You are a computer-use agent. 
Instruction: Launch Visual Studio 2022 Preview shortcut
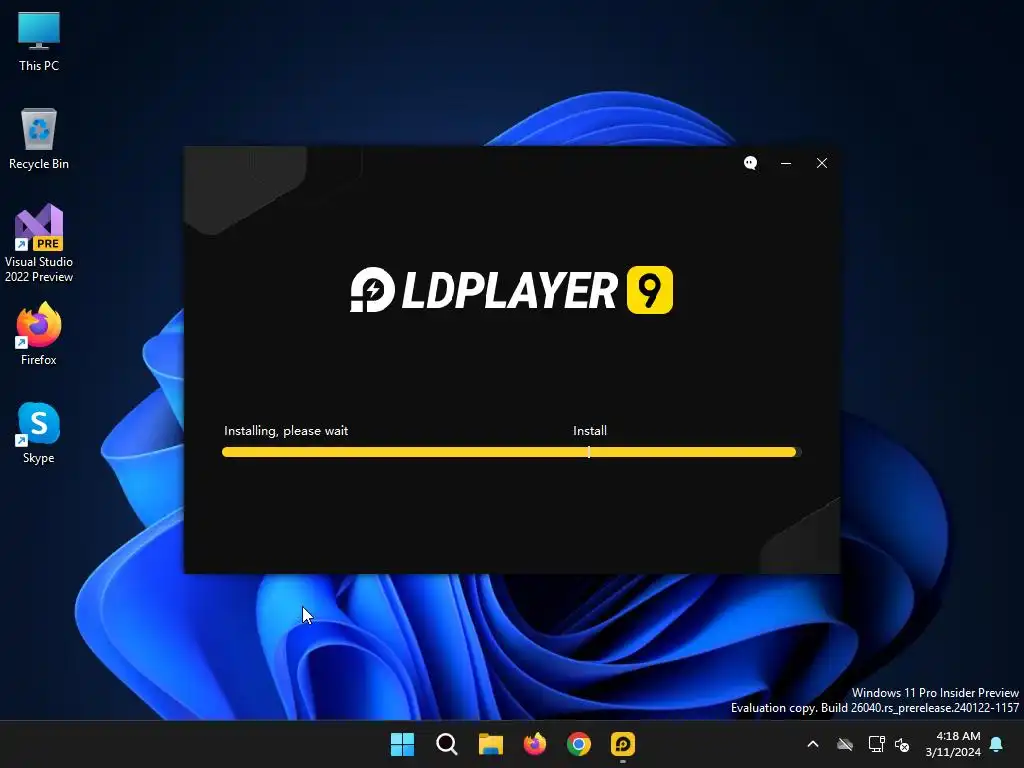pyautogui.click(x=39, y=243)
